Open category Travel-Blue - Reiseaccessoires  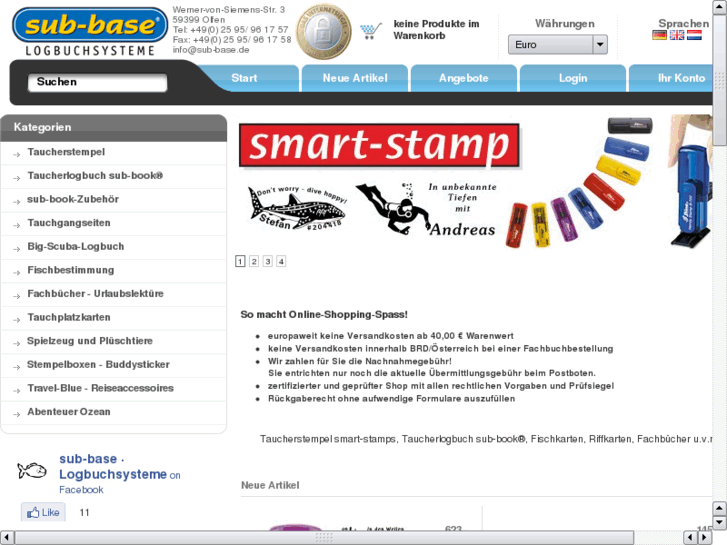point(100,388)
